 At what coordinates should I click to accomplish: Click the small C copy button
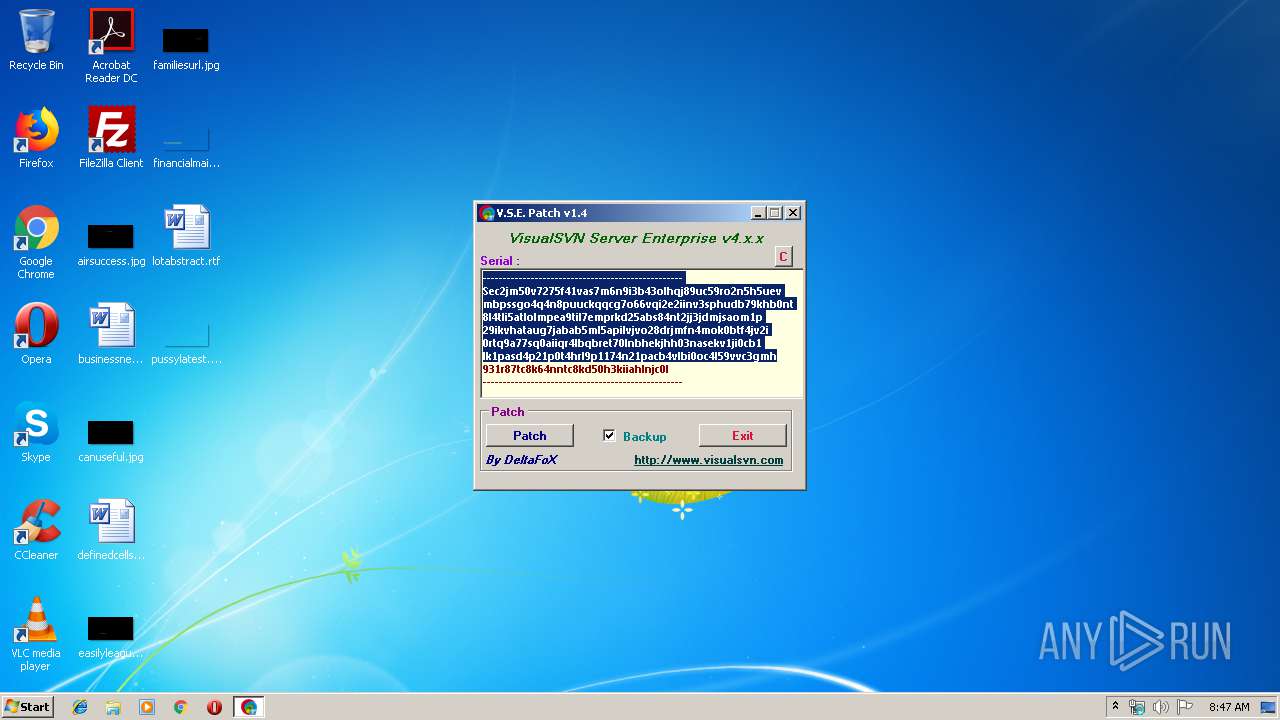[x=783, y=257]
